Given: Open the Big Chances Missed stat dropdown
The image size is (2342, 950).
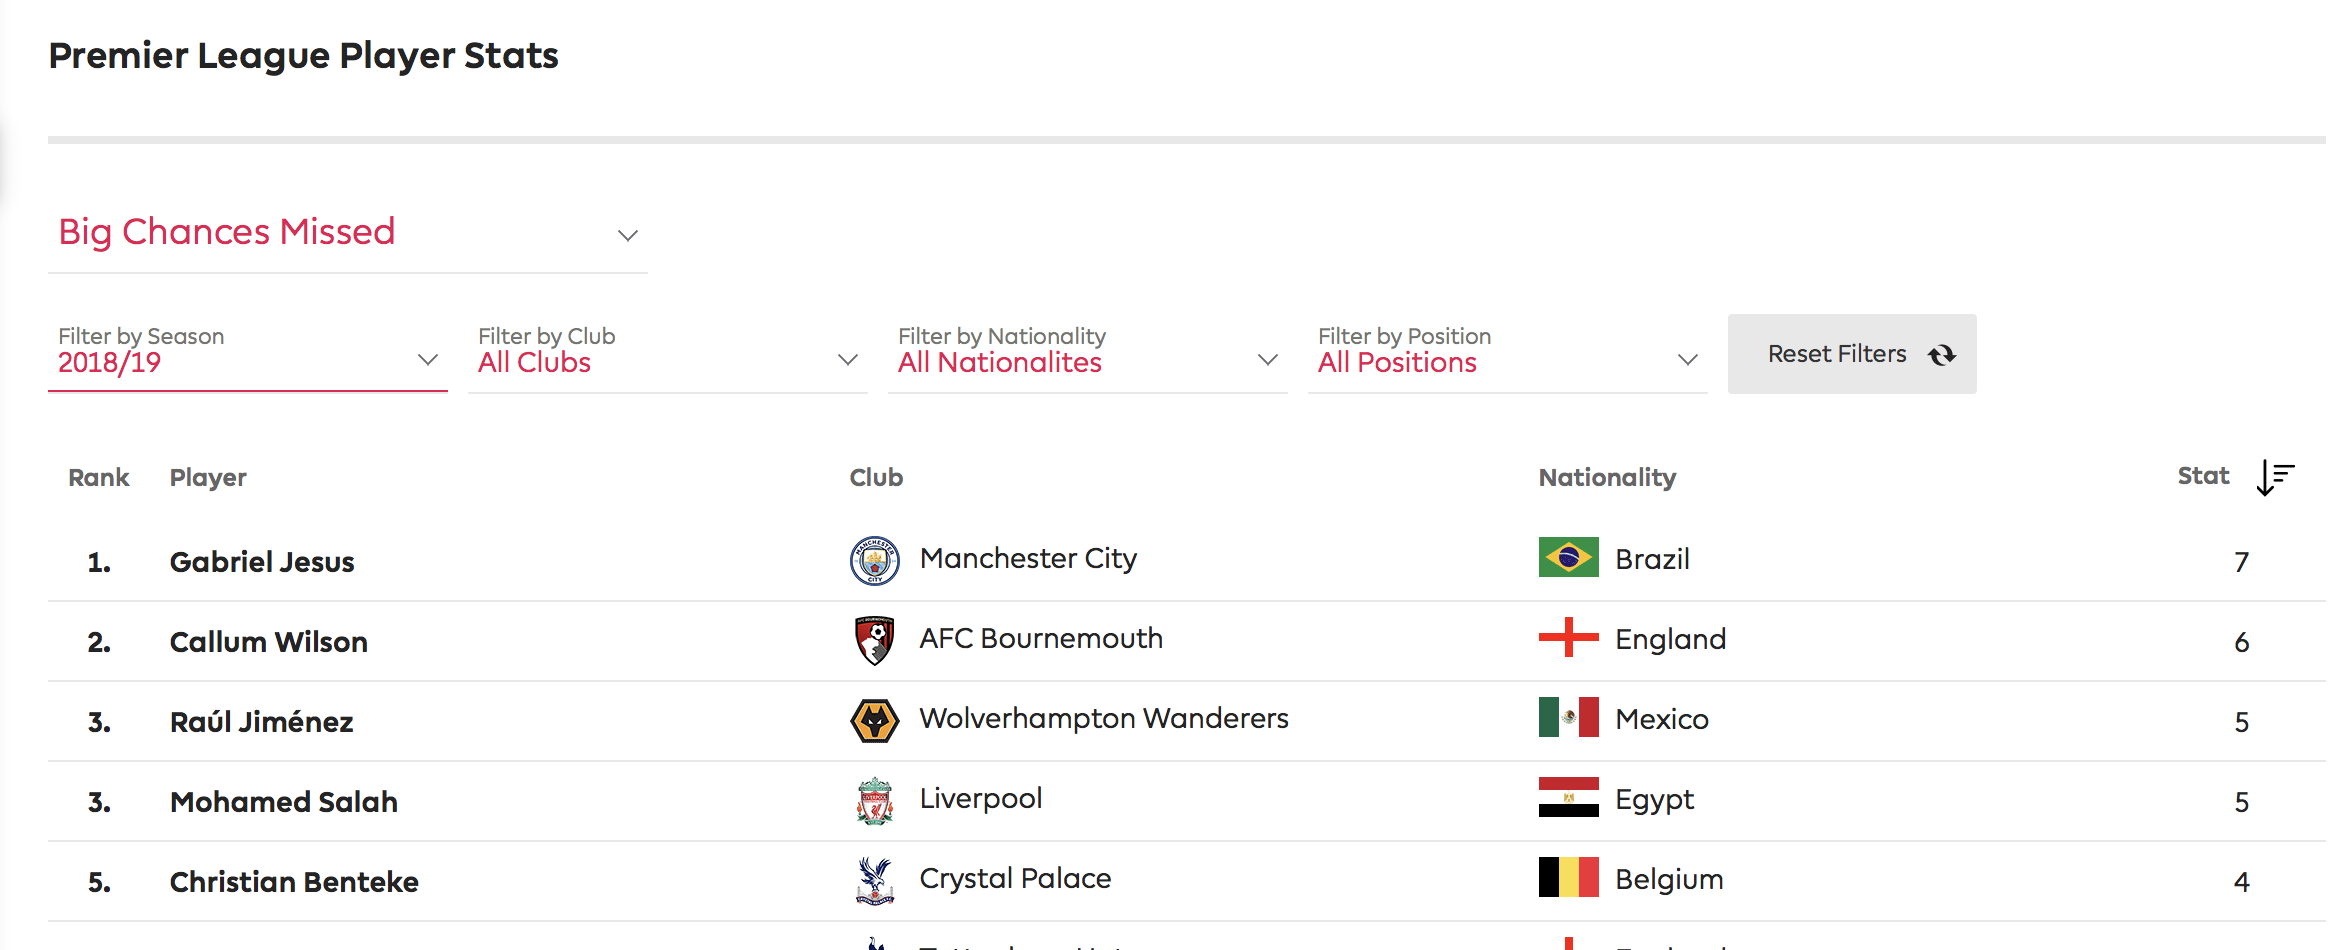Looking at the screenshot, I should 348,233.
